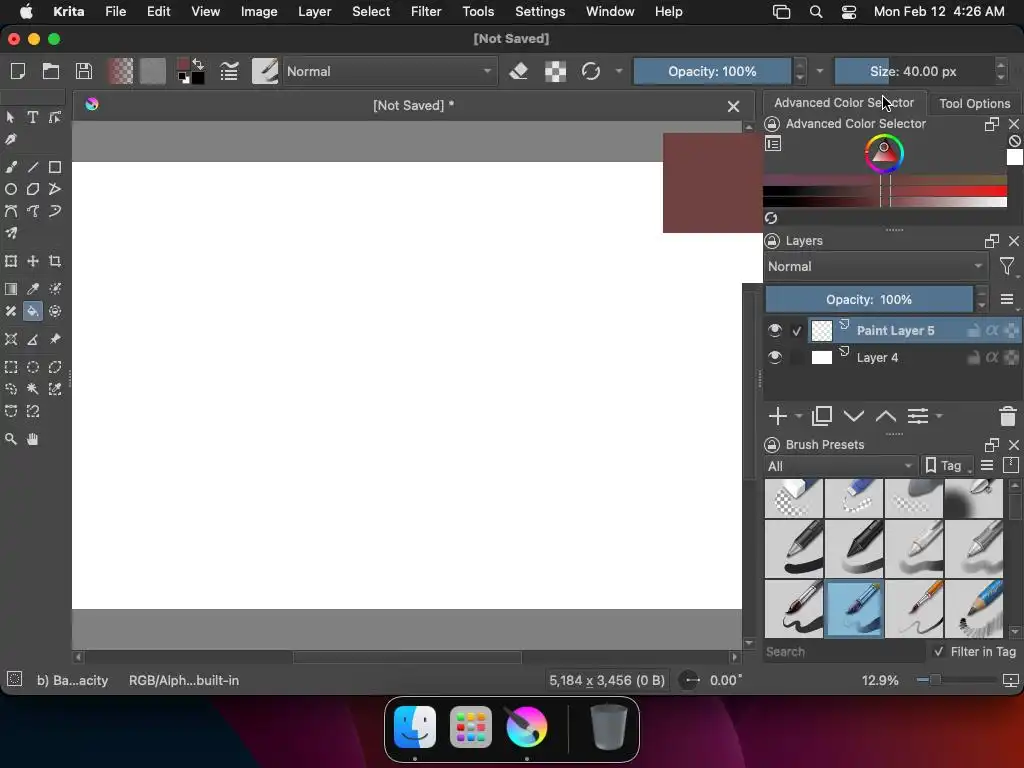Click the color wheel triangle selector

coord(884,153)
